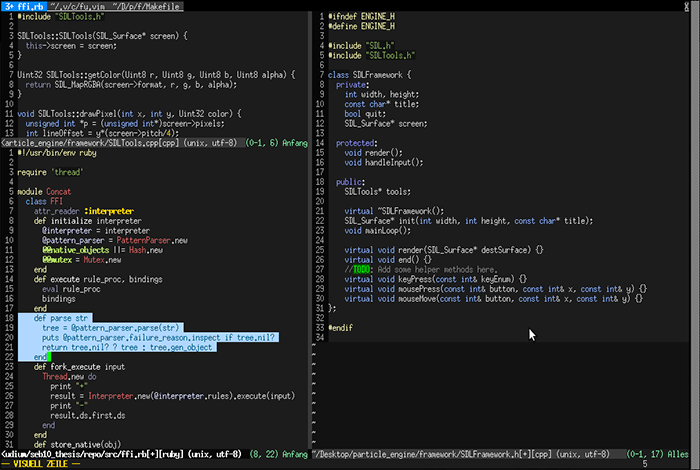Click the 'def store_native(obj)' line
Viewport: 700px width, 470px height.
75,444
